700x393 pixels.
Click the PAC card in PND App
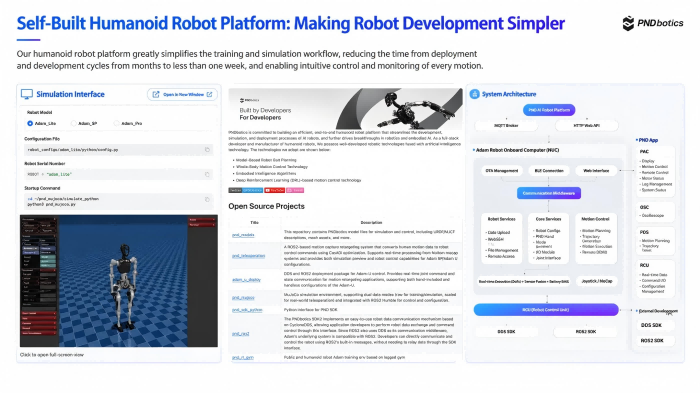pyautogui.click(x=655, y=171)
